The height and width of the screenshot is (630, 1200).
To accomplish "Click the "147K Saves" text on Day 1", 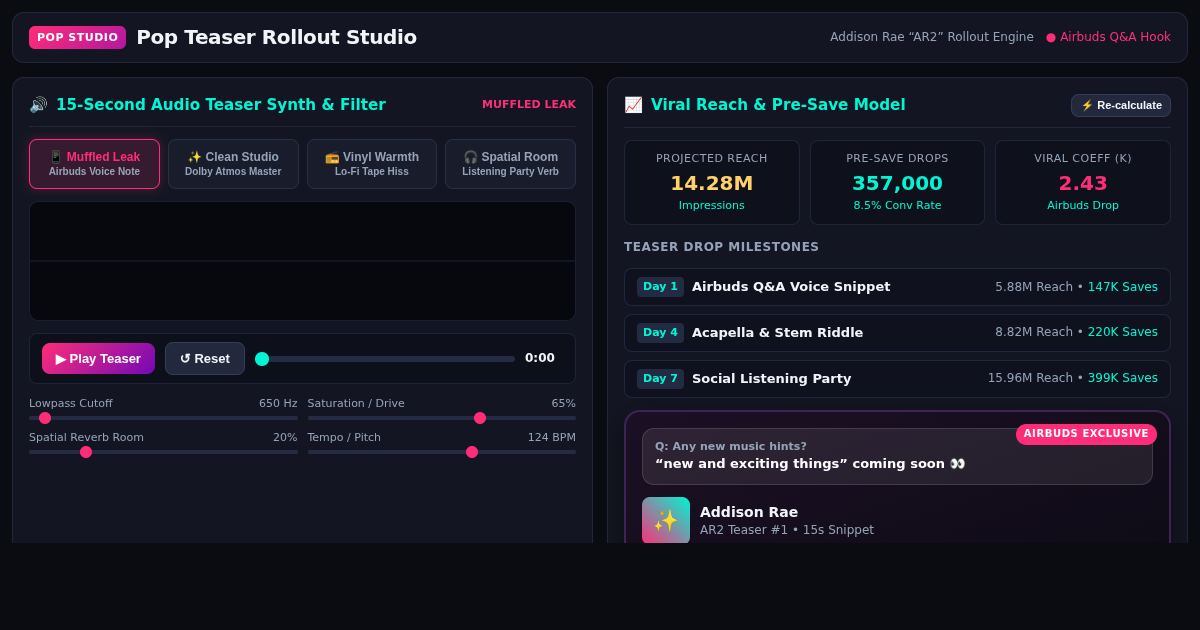I will pyautogui.click(x=1123, y=287).
